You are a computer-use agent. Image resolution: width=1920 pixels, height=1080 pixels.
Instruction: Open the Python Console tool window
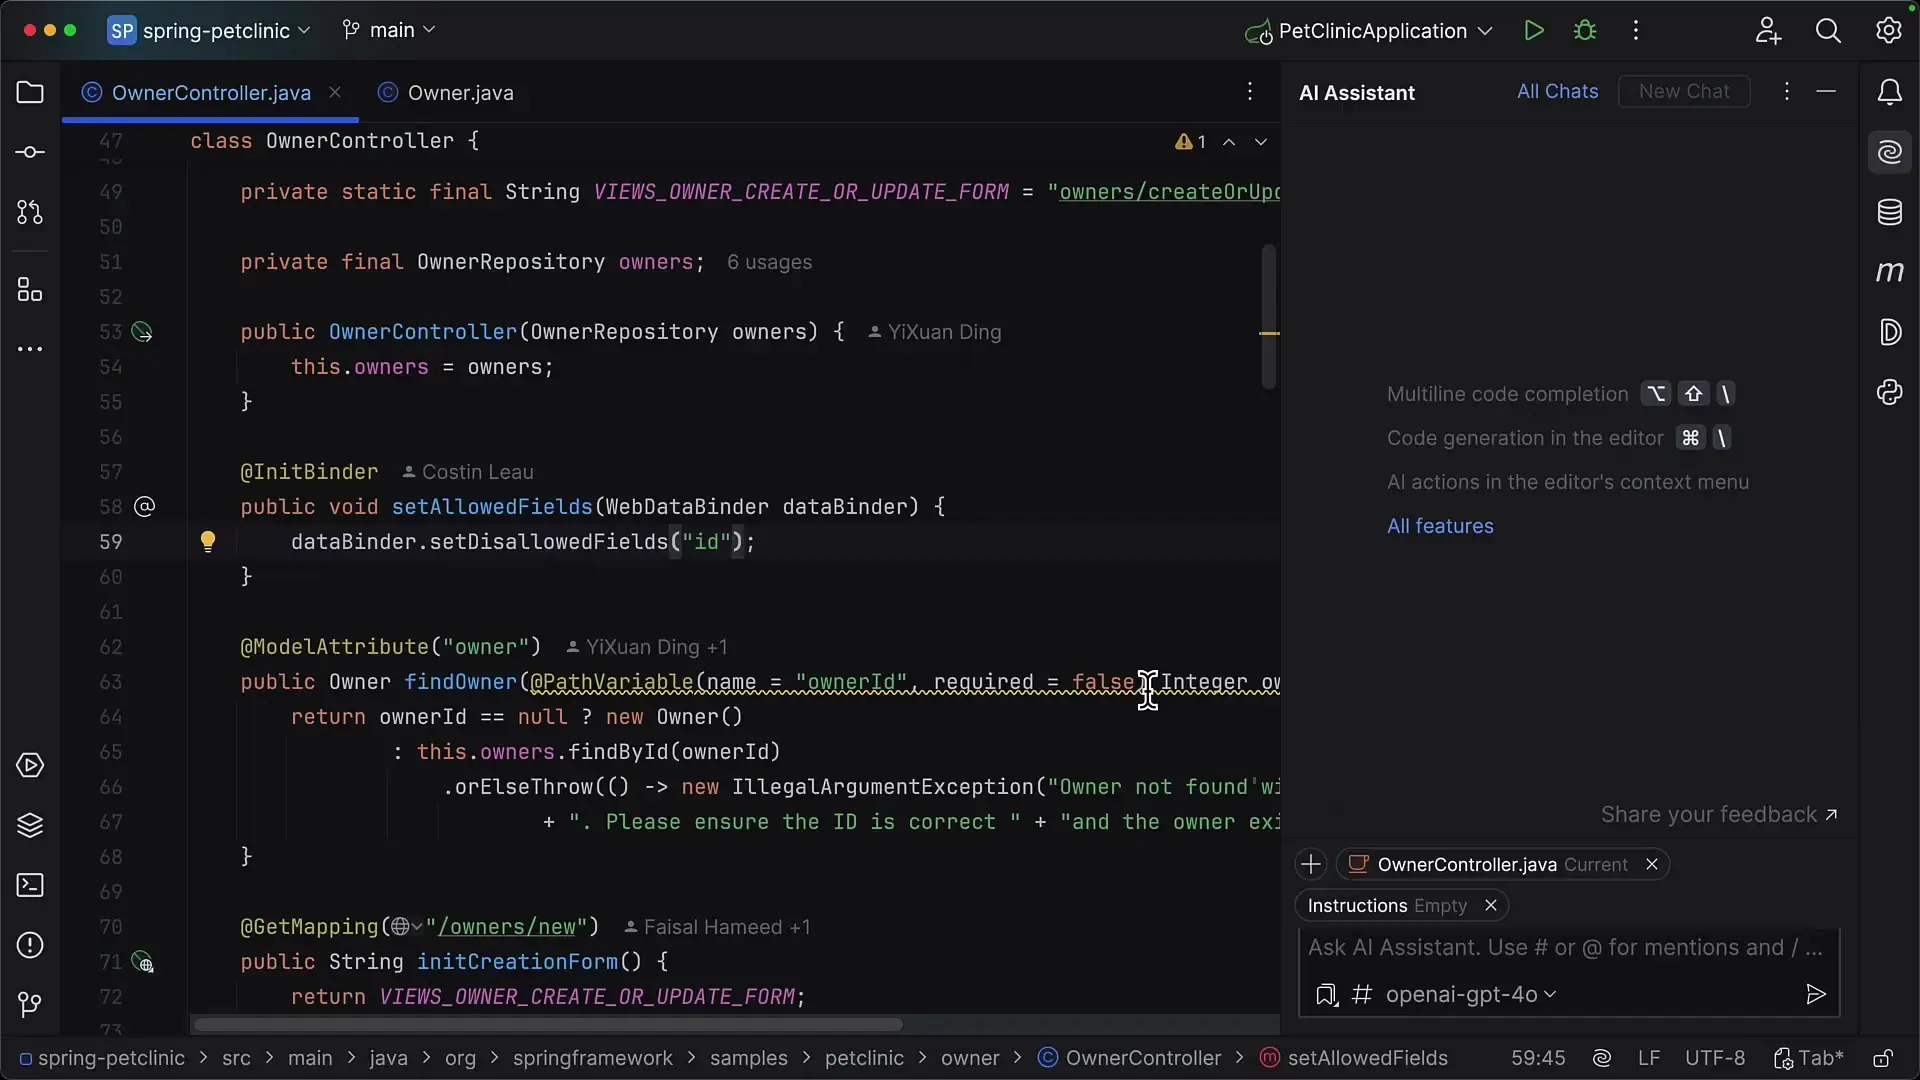click(1889, 392)
